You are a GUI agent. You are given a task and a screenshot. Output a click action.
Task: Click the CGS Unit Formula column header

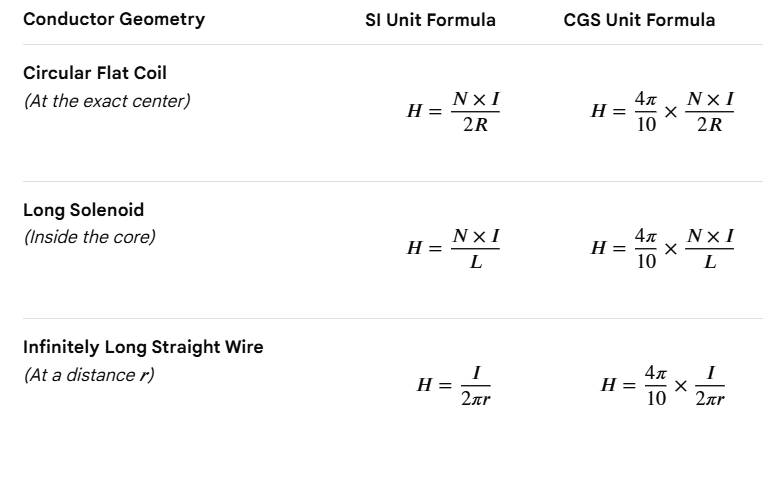coord(639,20)
